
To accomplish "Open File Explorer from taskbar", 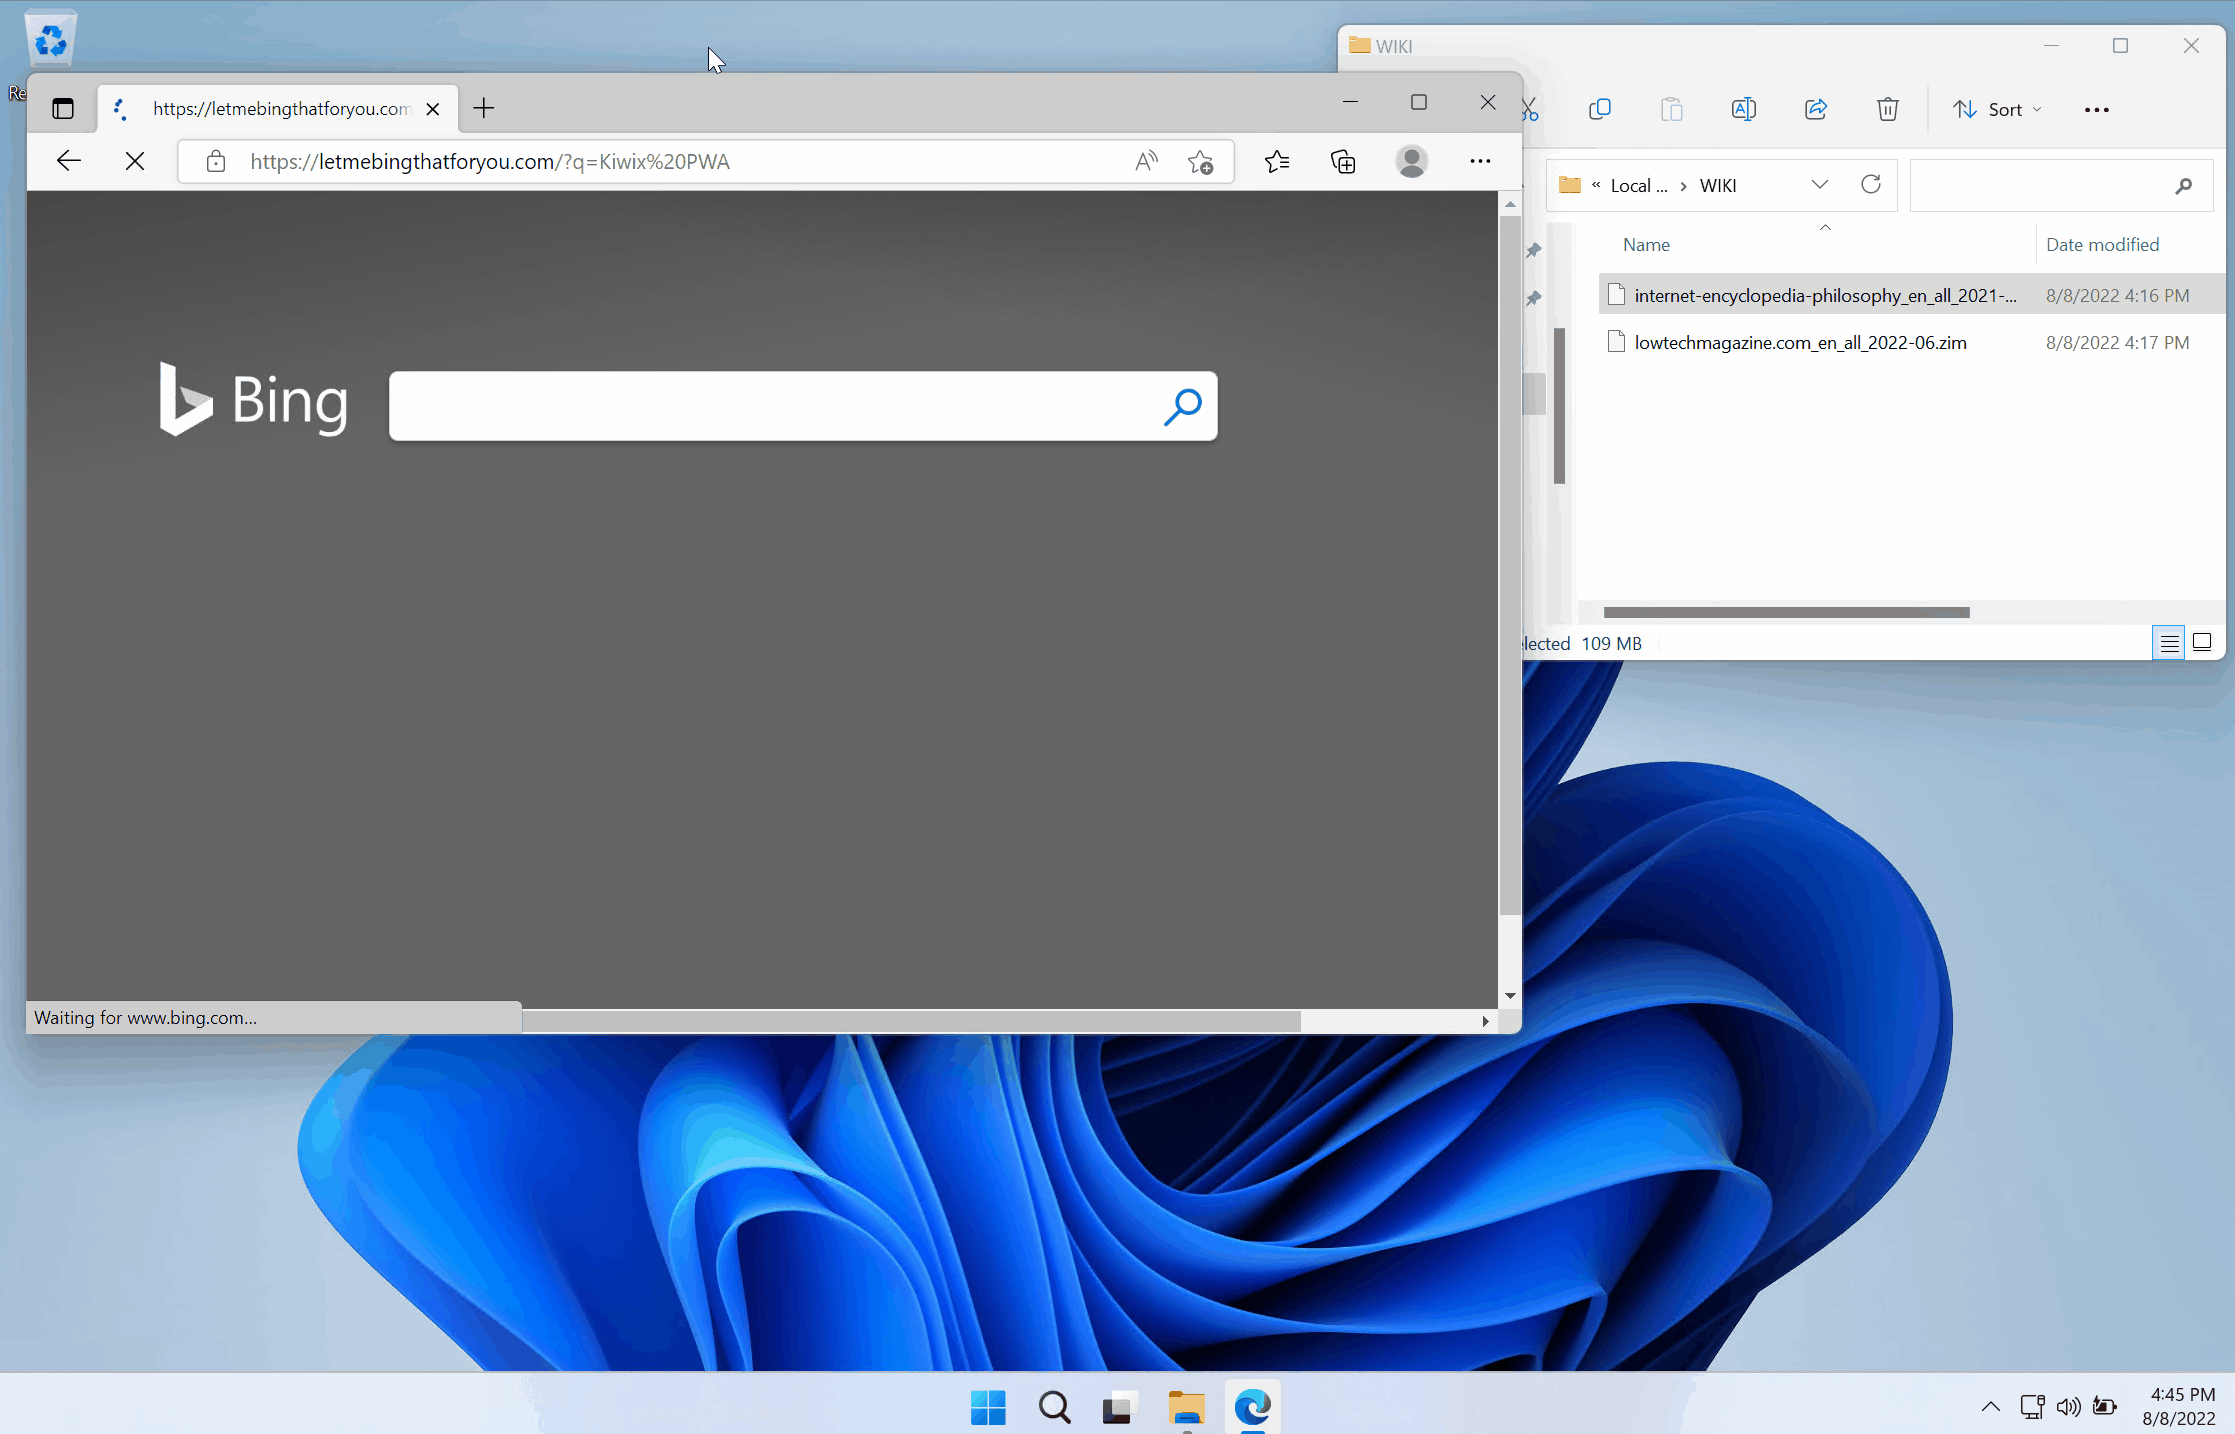I will pyautogui.click(x=1186, y=1407).
